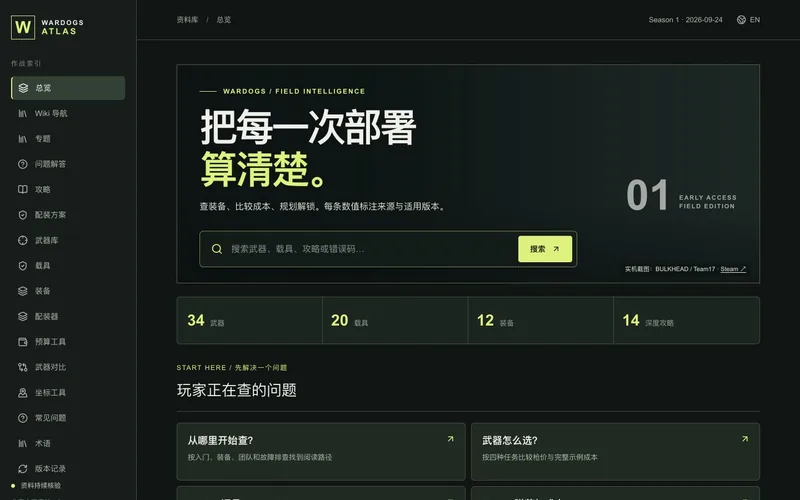Open 常见问题 FAQ in sidebar
The image size is (800, 500).
[68, 418]
